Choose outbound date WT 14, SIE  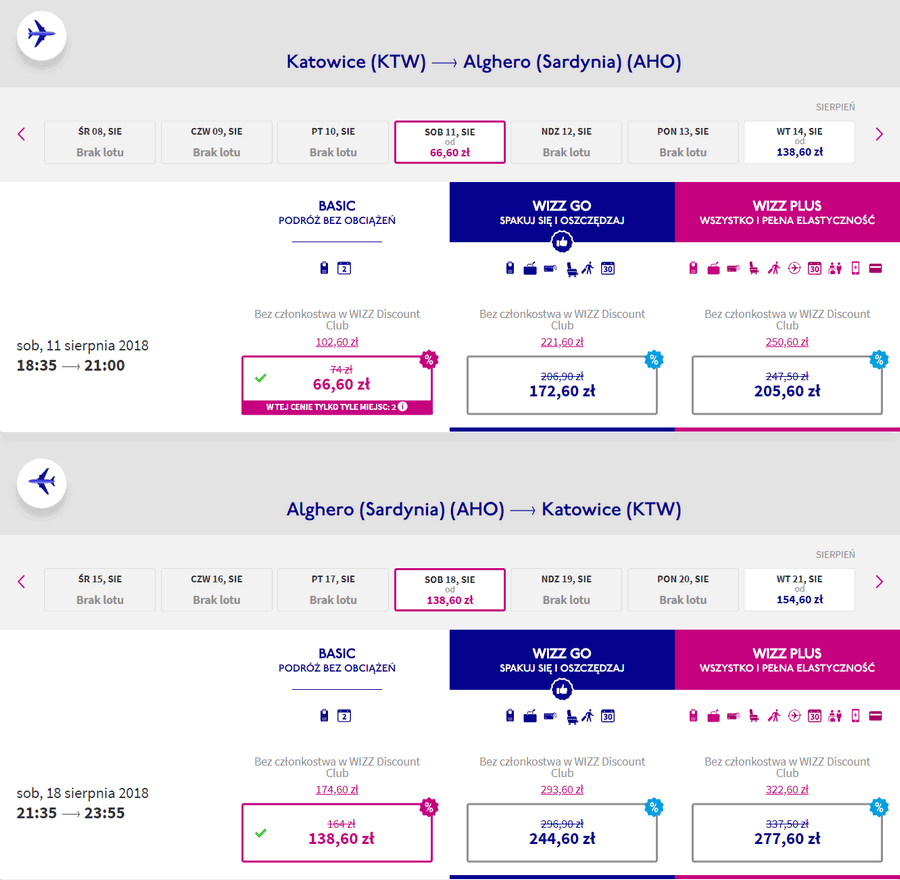coord(800,142)
